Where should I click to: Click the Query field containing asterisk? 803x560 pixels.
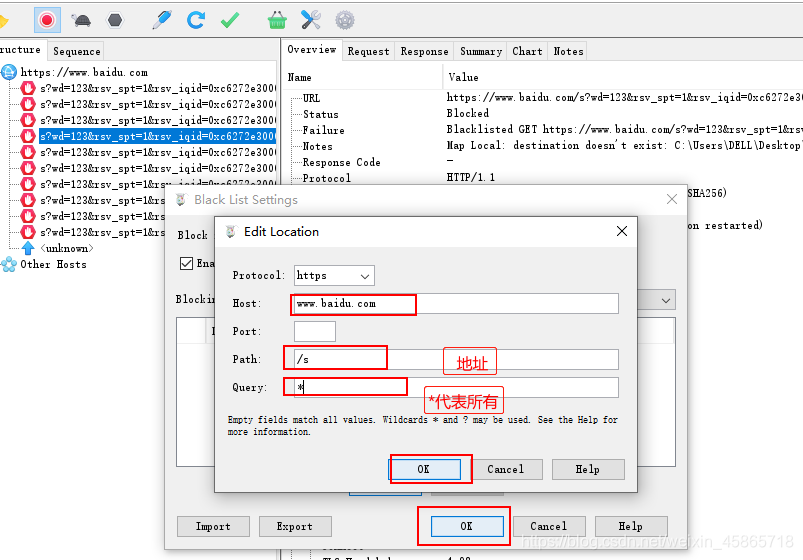456,387
